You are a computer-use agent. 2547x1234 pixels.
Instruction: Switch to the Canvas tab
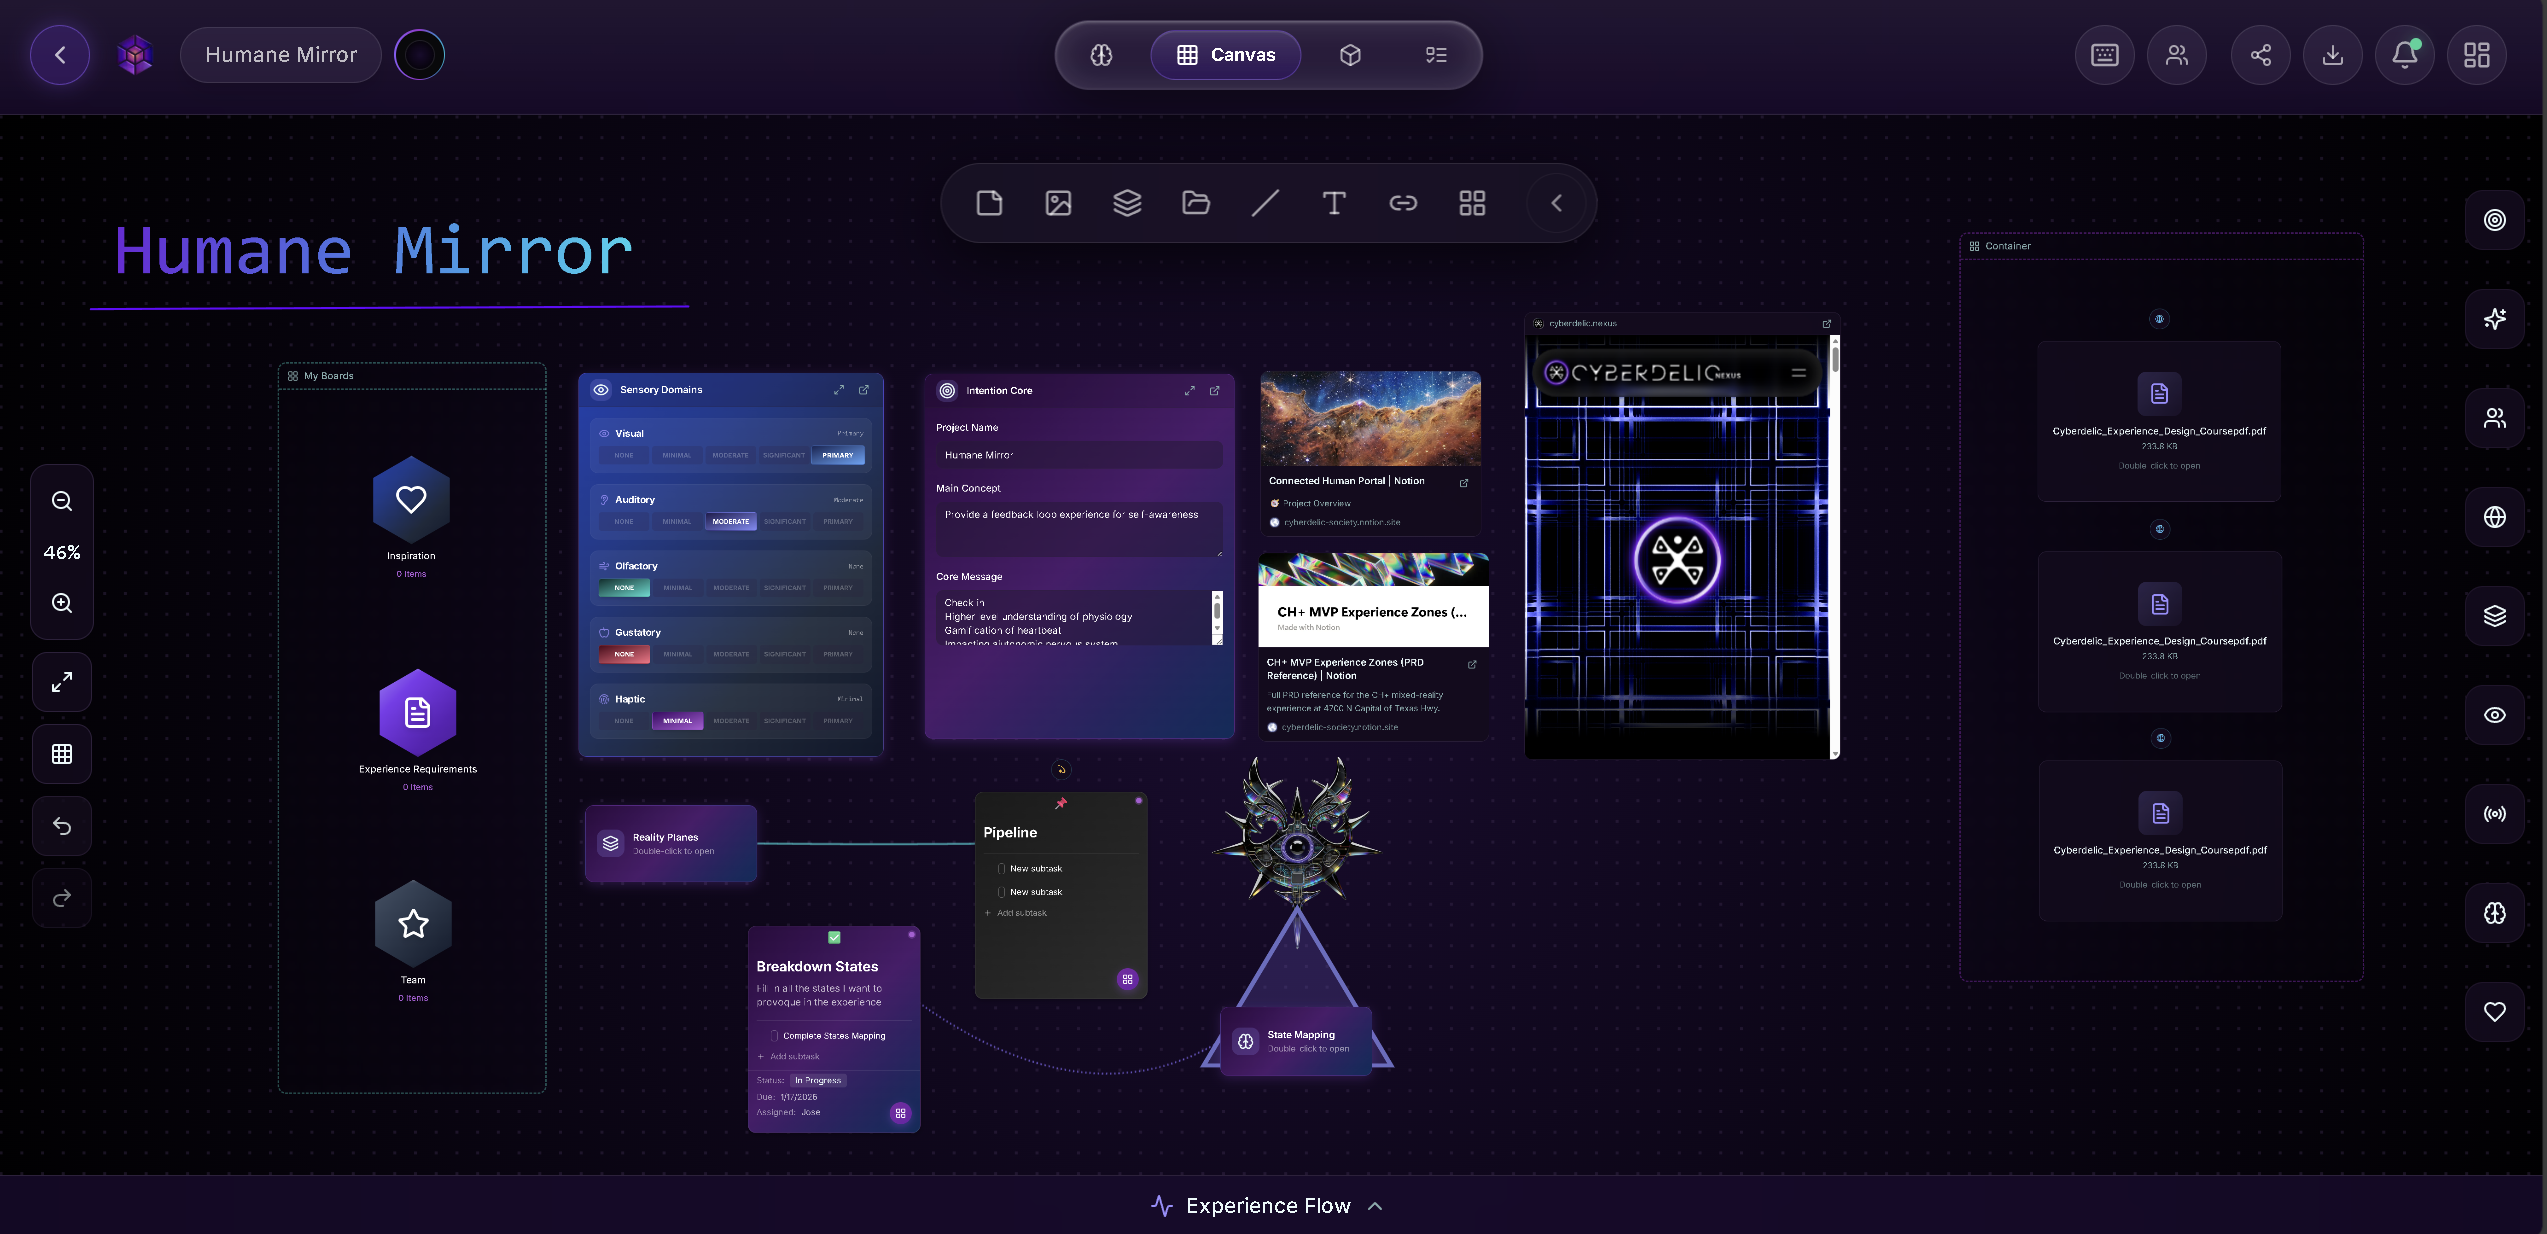pos(1225,55)
